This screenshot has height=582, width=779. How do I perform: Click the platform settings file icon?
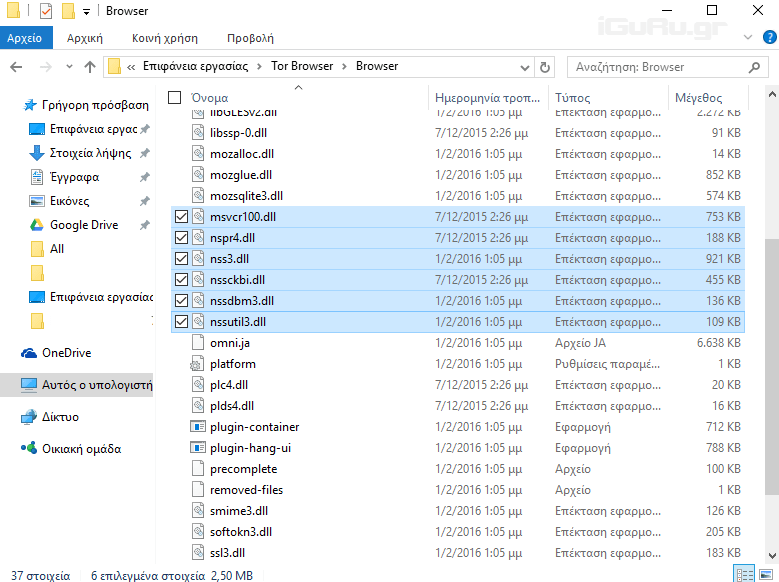pyautogui.click(x=197, y=364)
